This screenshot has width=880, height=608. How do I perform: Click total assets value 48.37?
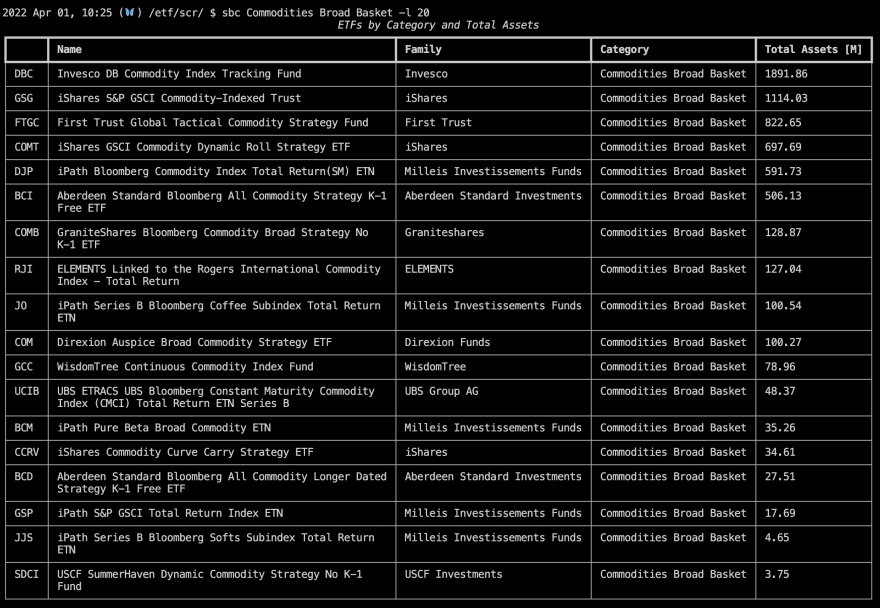click(x=780, y=391)
